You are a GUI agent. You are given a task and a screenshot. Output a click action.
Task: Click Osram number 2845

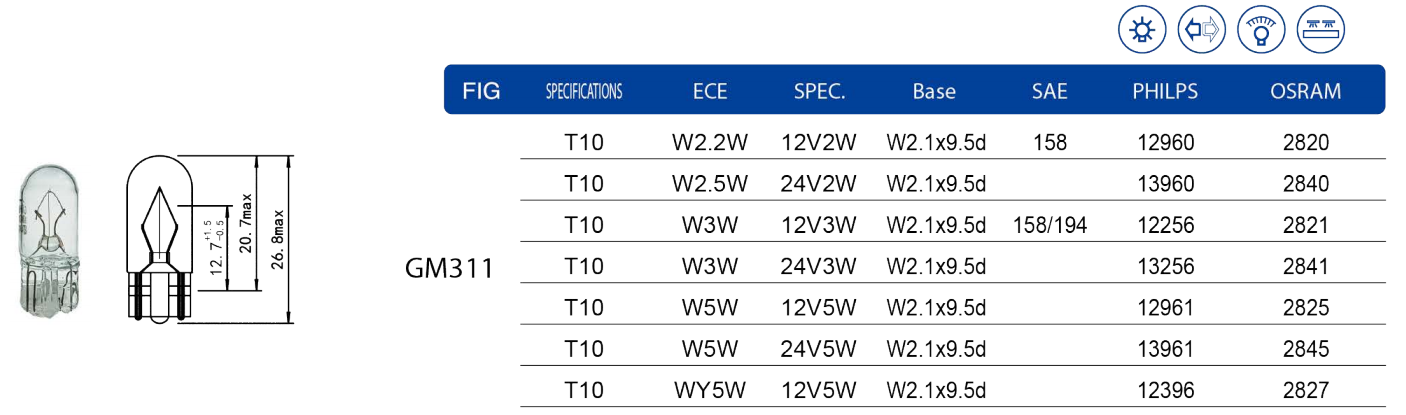coord(1305,349)
